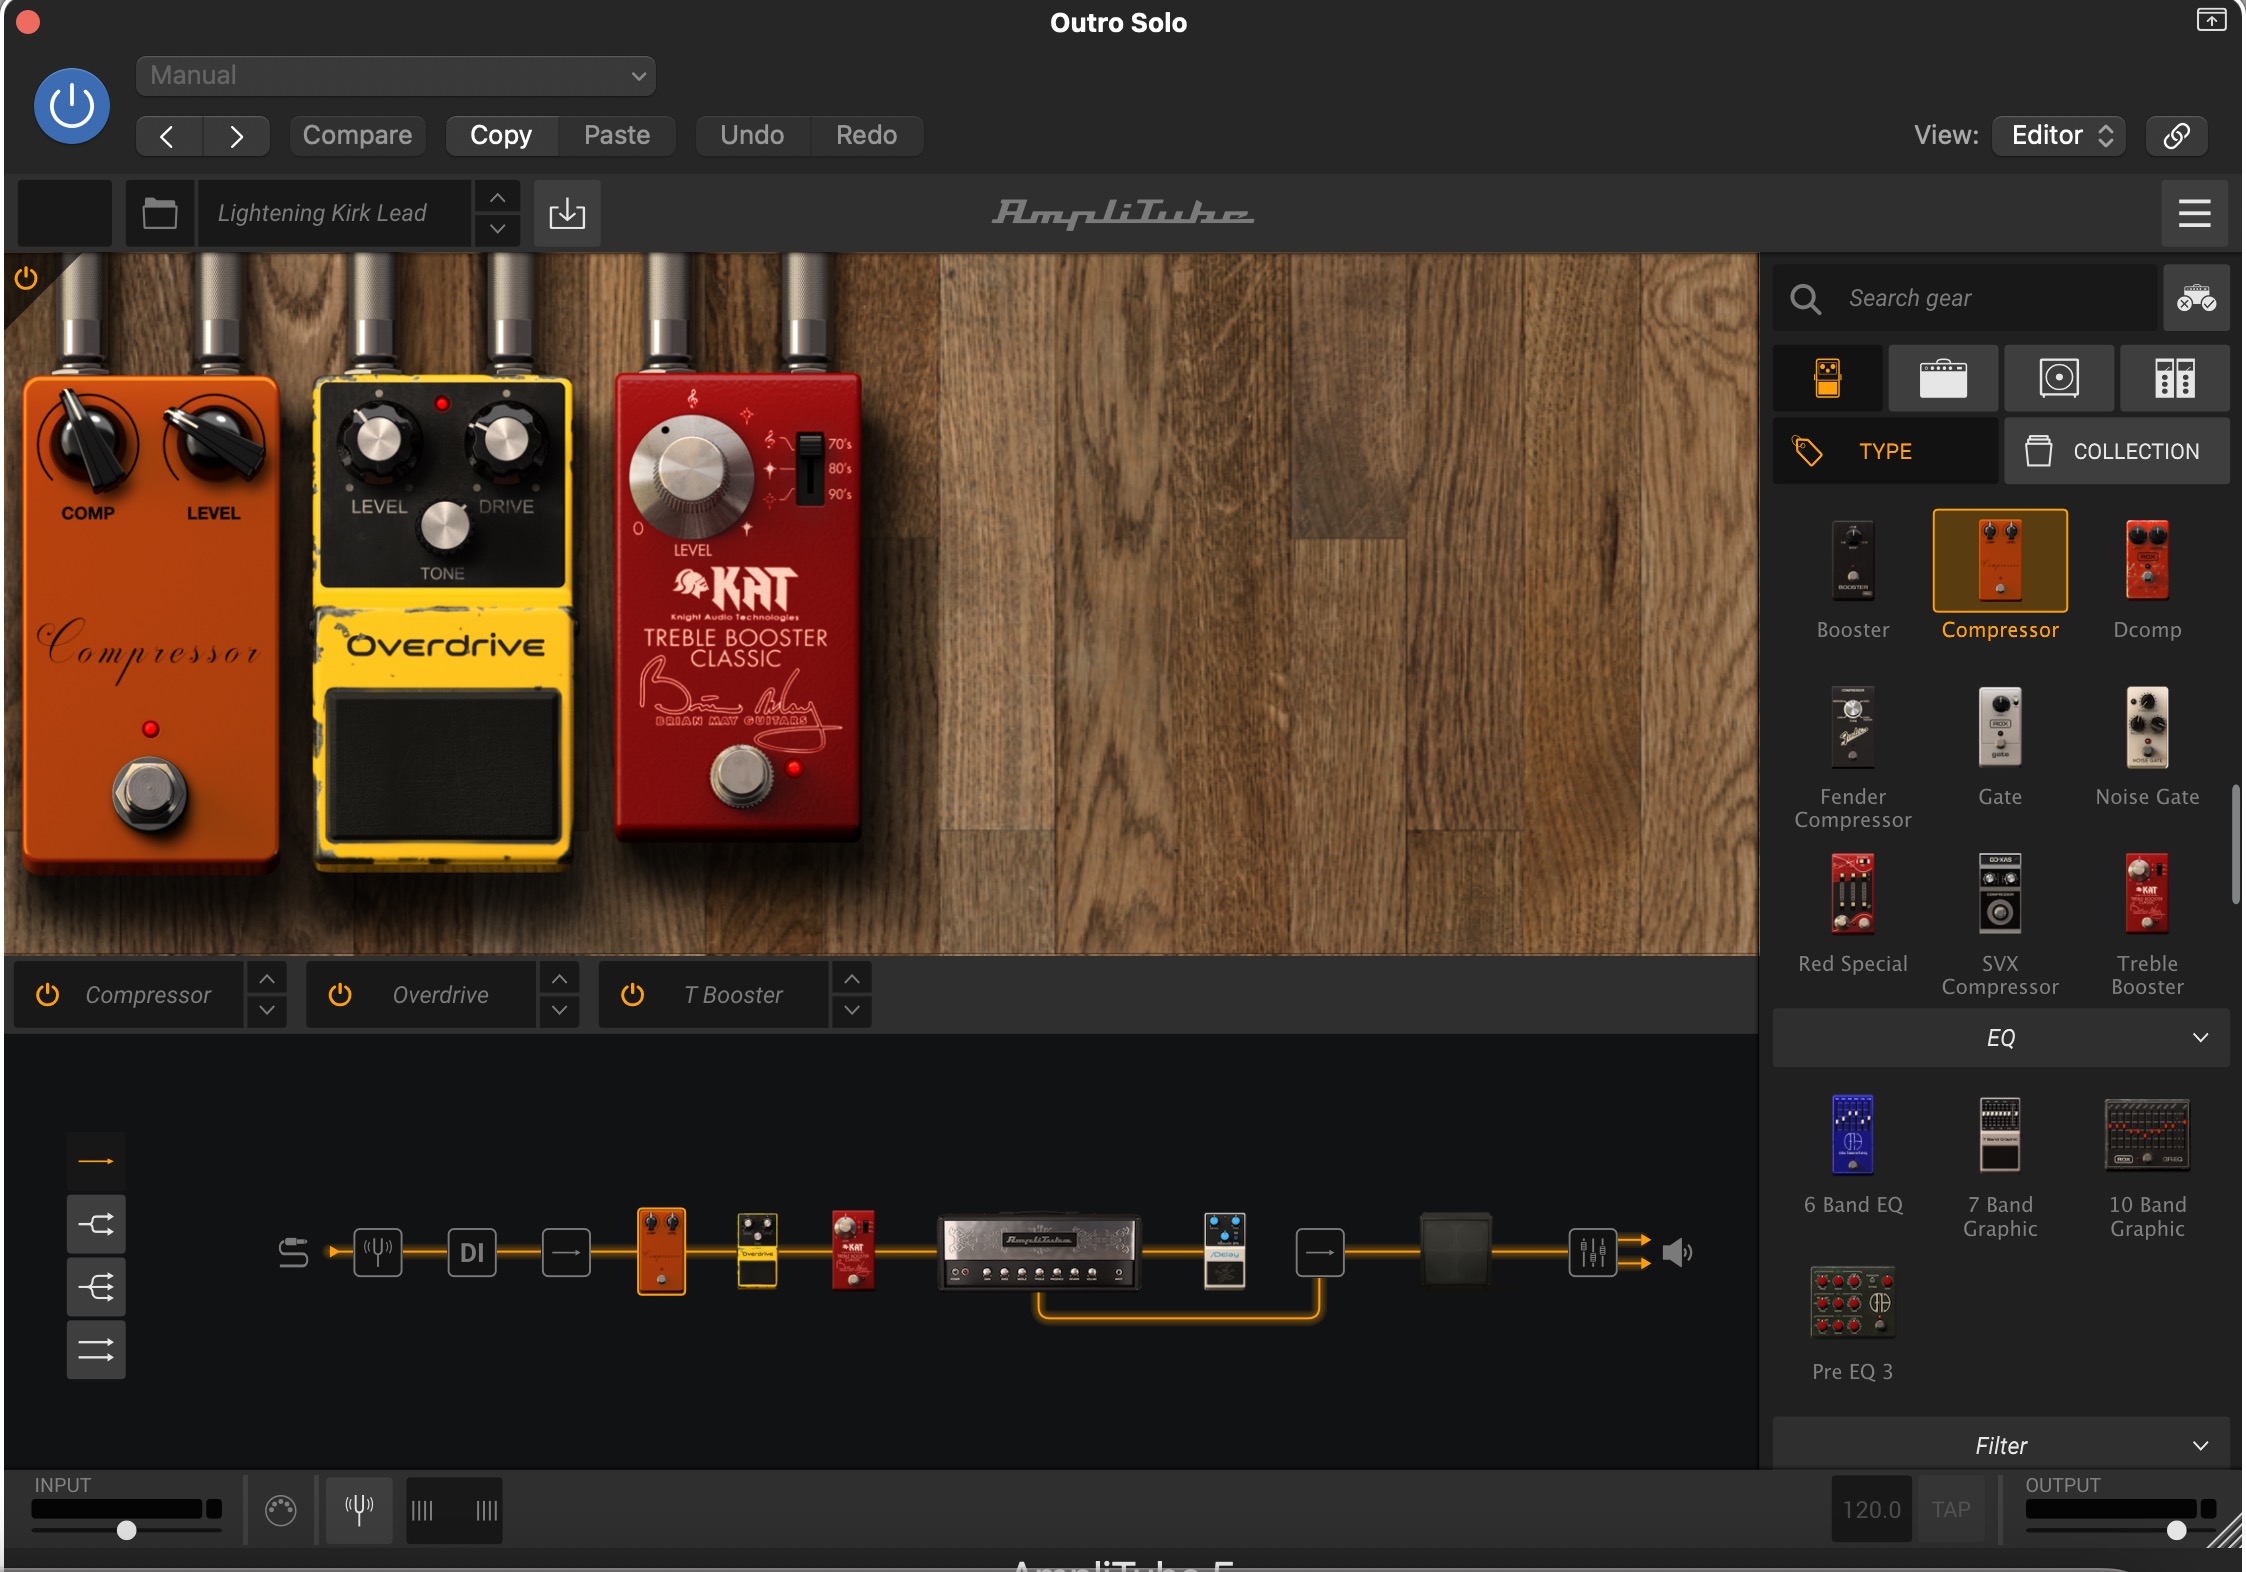The height and width of the screenshot is (1572, 2246).
Task: Go to the previous preset arrow
Action: pyautogui.click(x=168, y=136)
